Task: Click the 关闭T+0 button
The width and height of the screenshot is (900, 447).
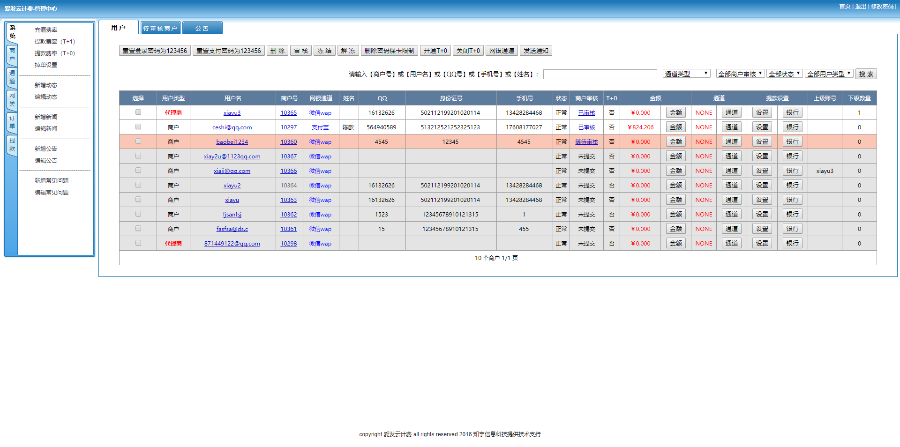Action: point(468,50)
